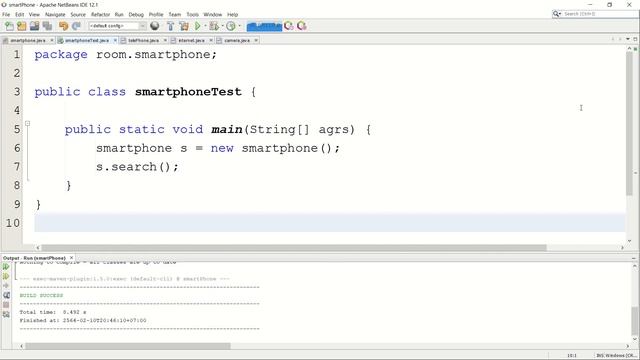
Task: Switch to the camera.java tab
Action: (x=236, y=40)
